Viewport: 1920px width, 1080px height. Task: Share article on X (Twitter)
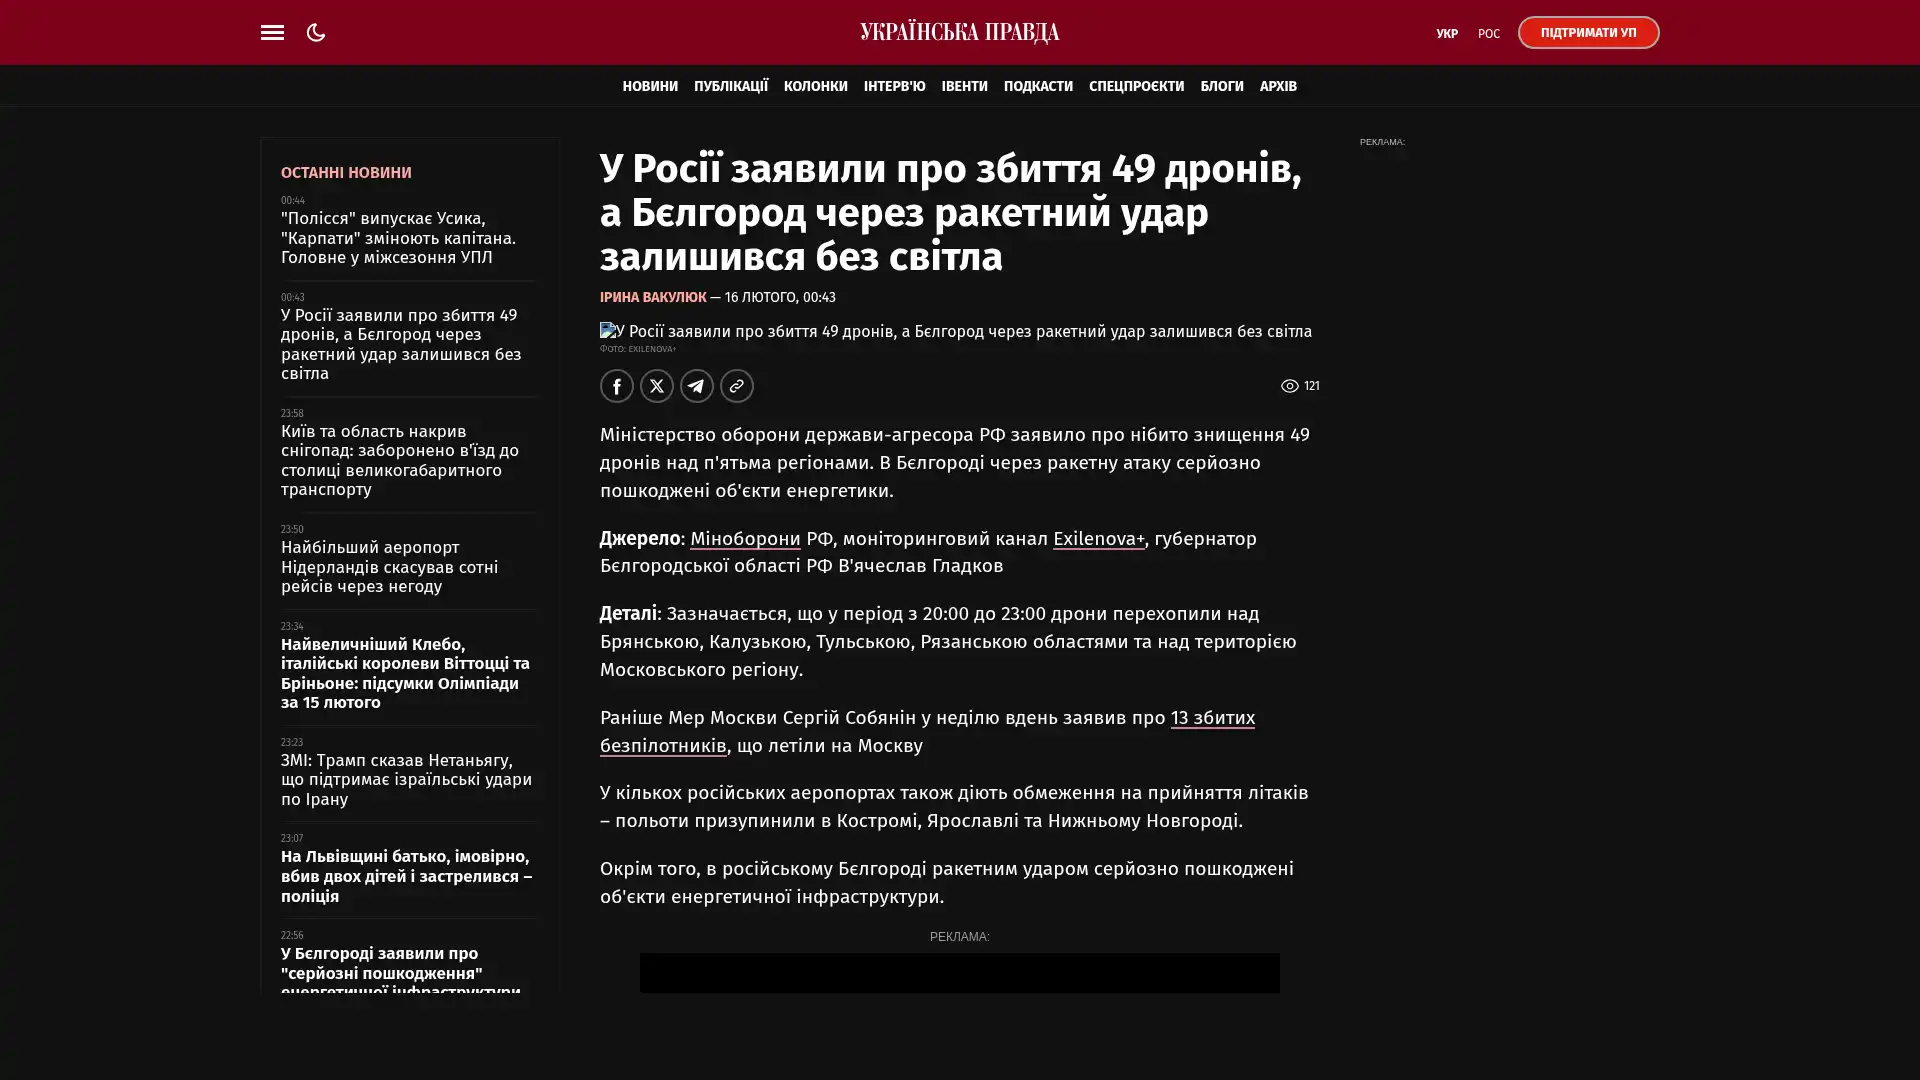[657, 386]
